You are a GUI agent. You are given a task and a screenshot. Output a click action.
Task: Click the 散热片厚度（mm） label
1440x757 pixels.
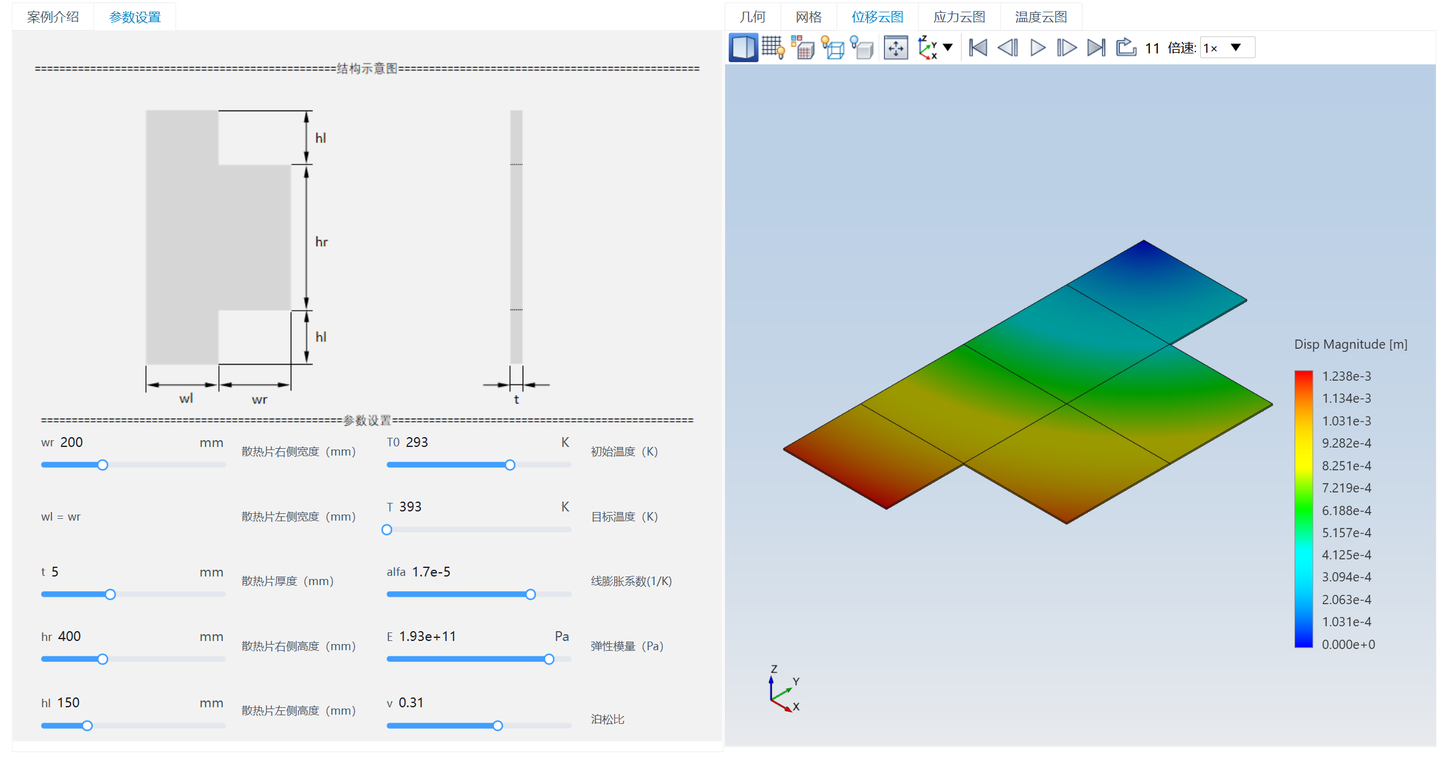point(287,581)
